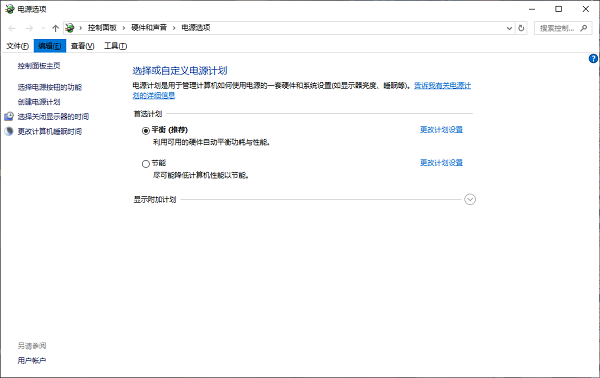Viewport: 600px width, 378px height.
Task: Click the back navigation arrow
Action: [x=12, y=28]
